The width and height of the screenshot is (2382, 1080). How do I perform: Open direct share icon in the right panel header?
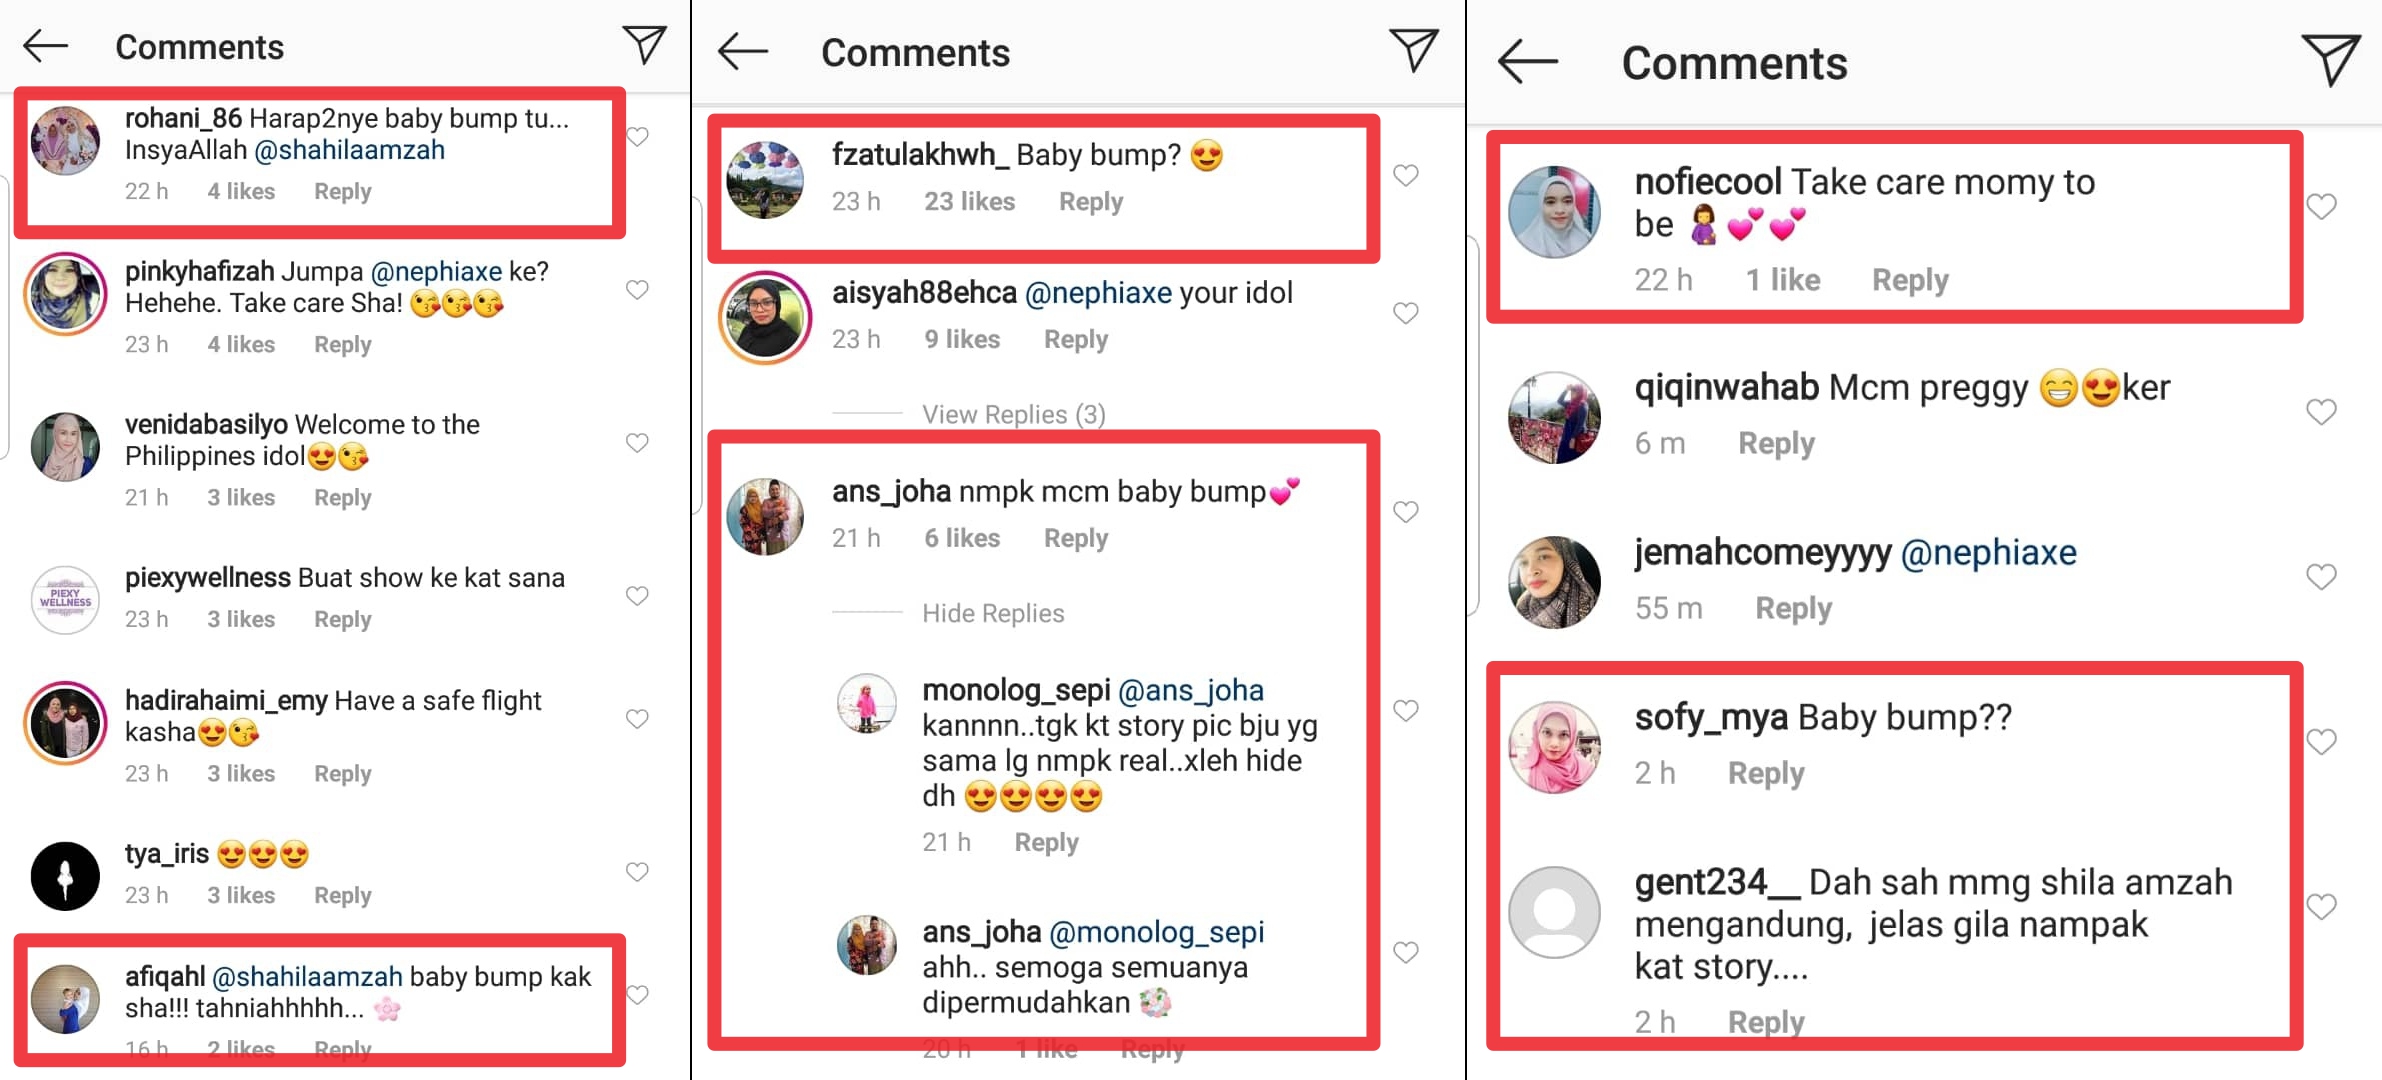[2330, 60]
